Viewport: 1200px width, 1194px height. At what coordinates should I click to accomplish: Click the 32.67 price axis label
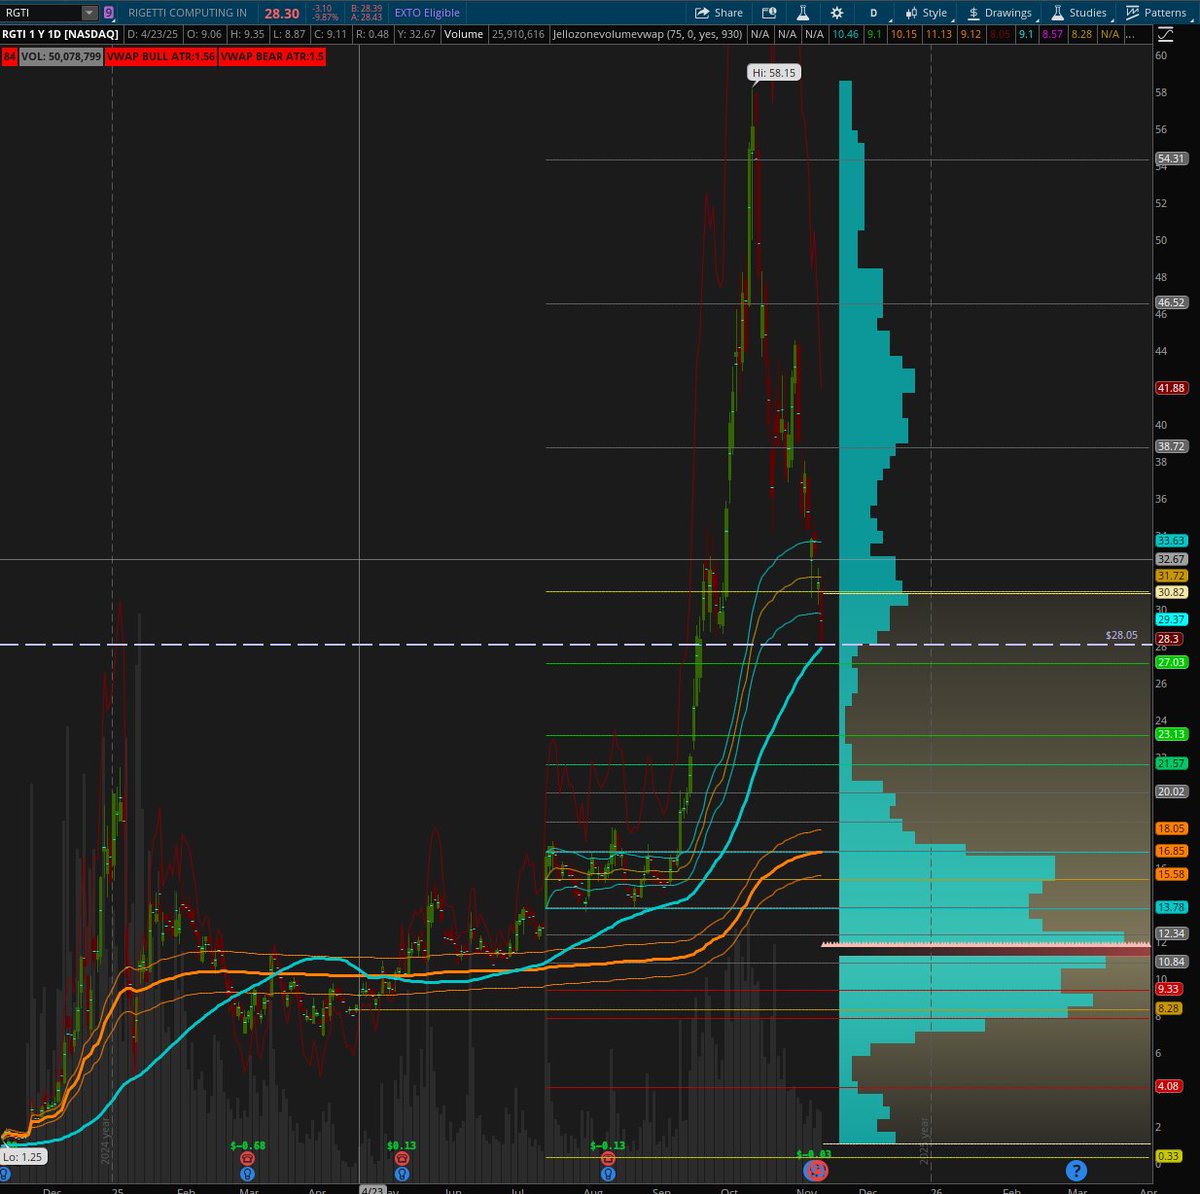1171,559
